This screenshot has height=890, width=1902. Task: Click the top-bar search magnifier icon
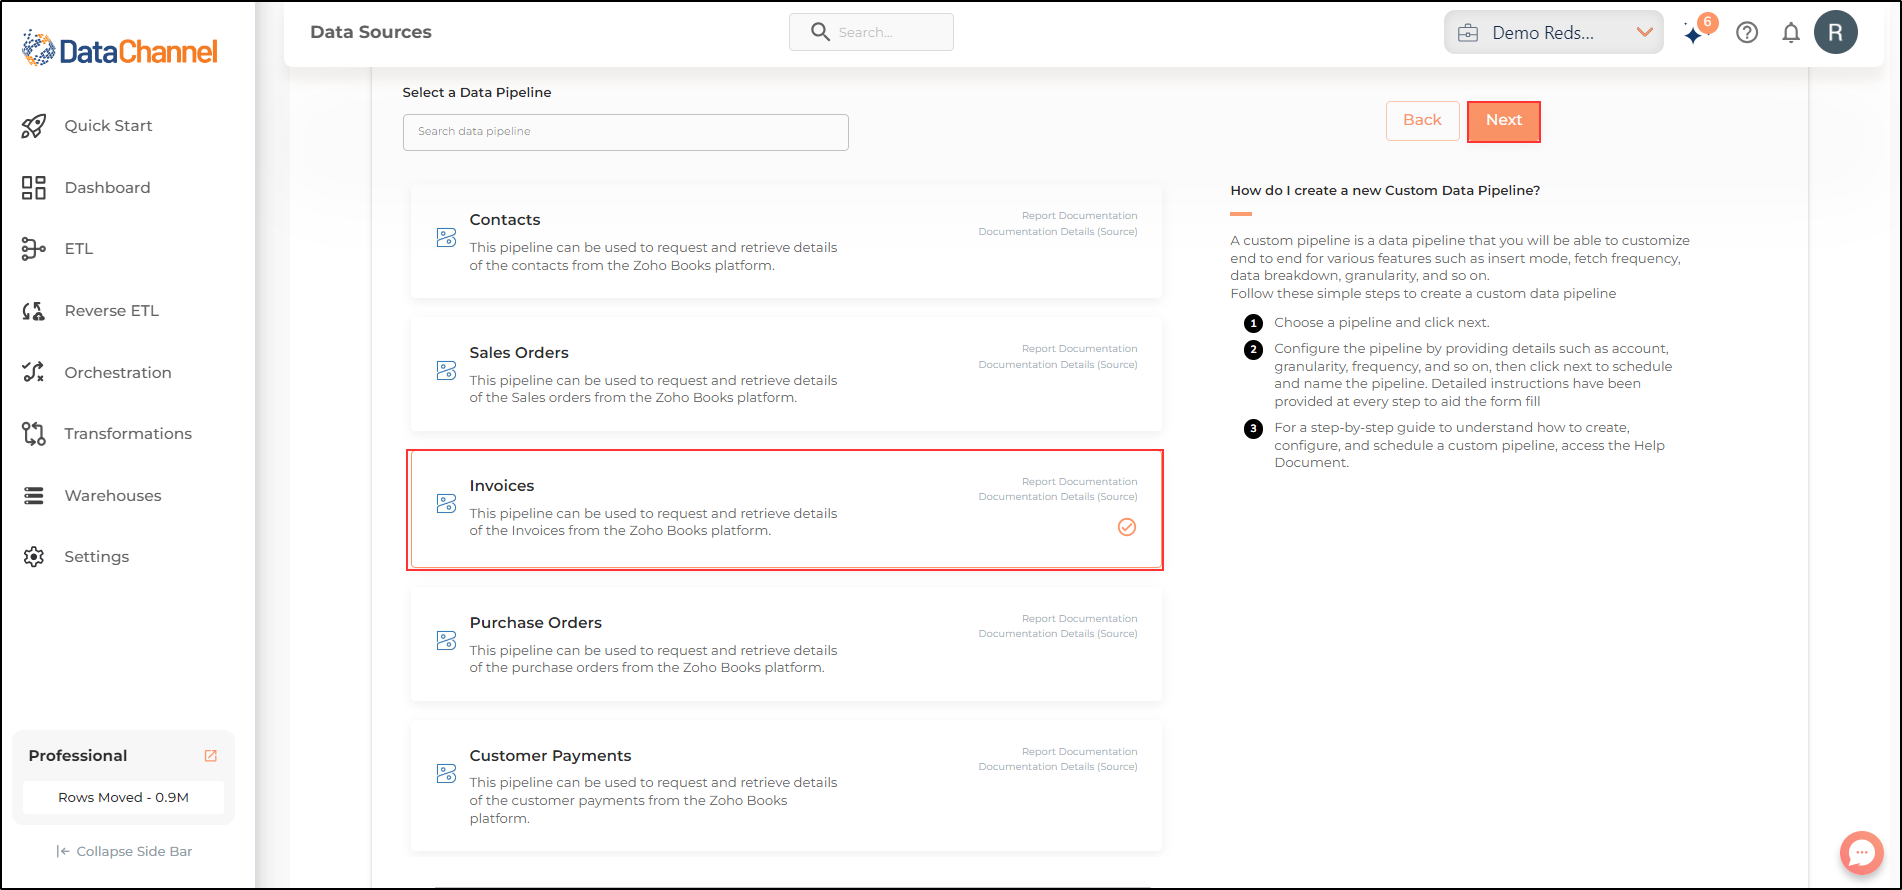(x=820, y=32)
